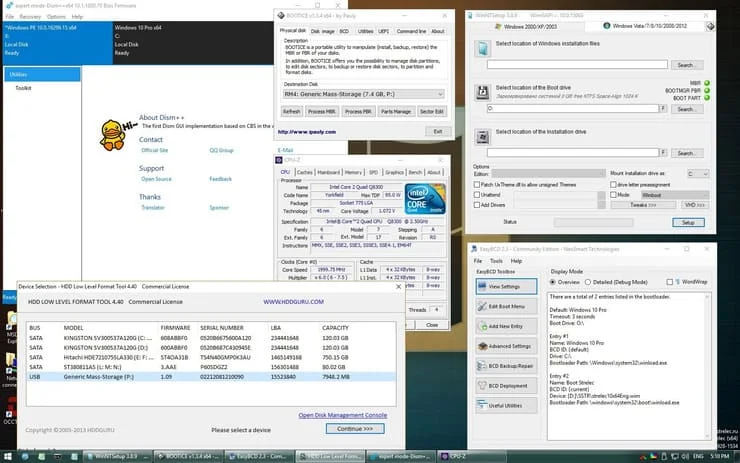Viewport: 740px width, 463px height.
Task: Open Mount installation drive as dropdown
Action: [x=698, y=174]
